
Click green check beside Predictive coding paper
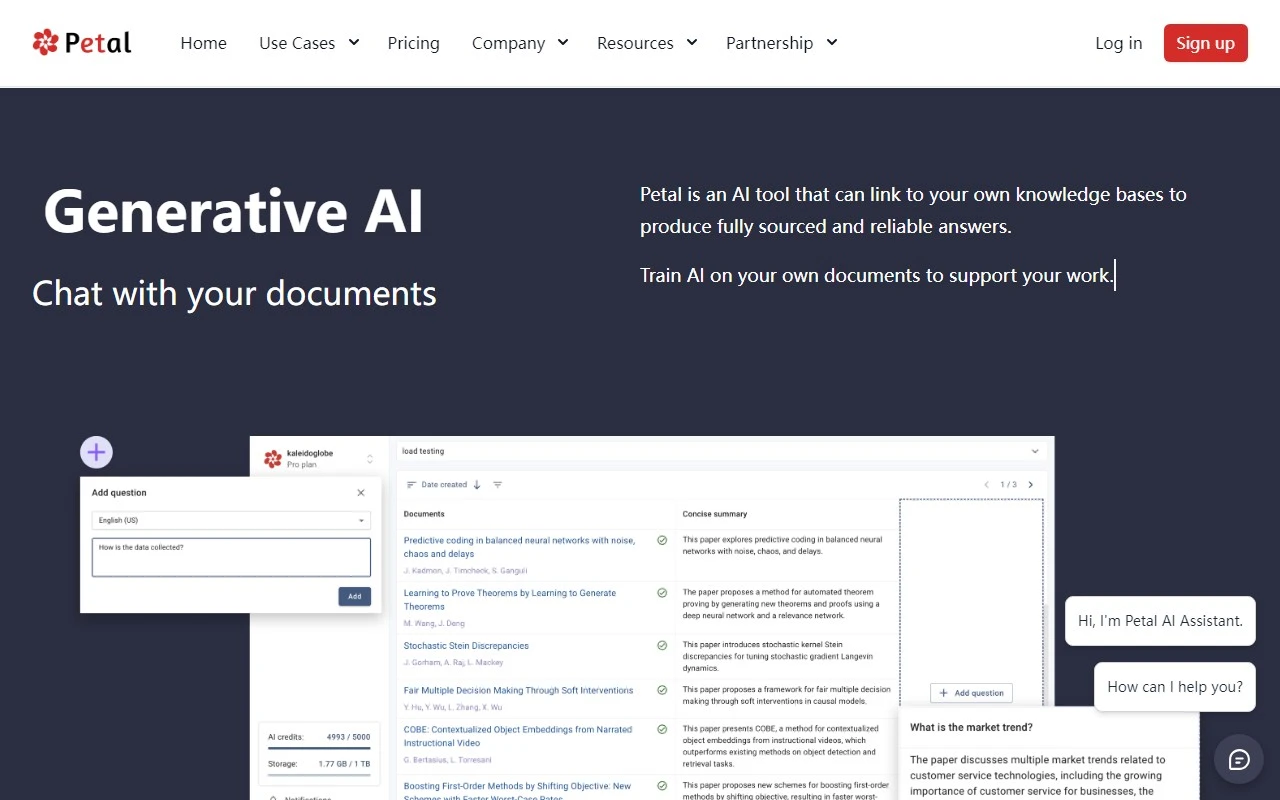pos(662,540)
